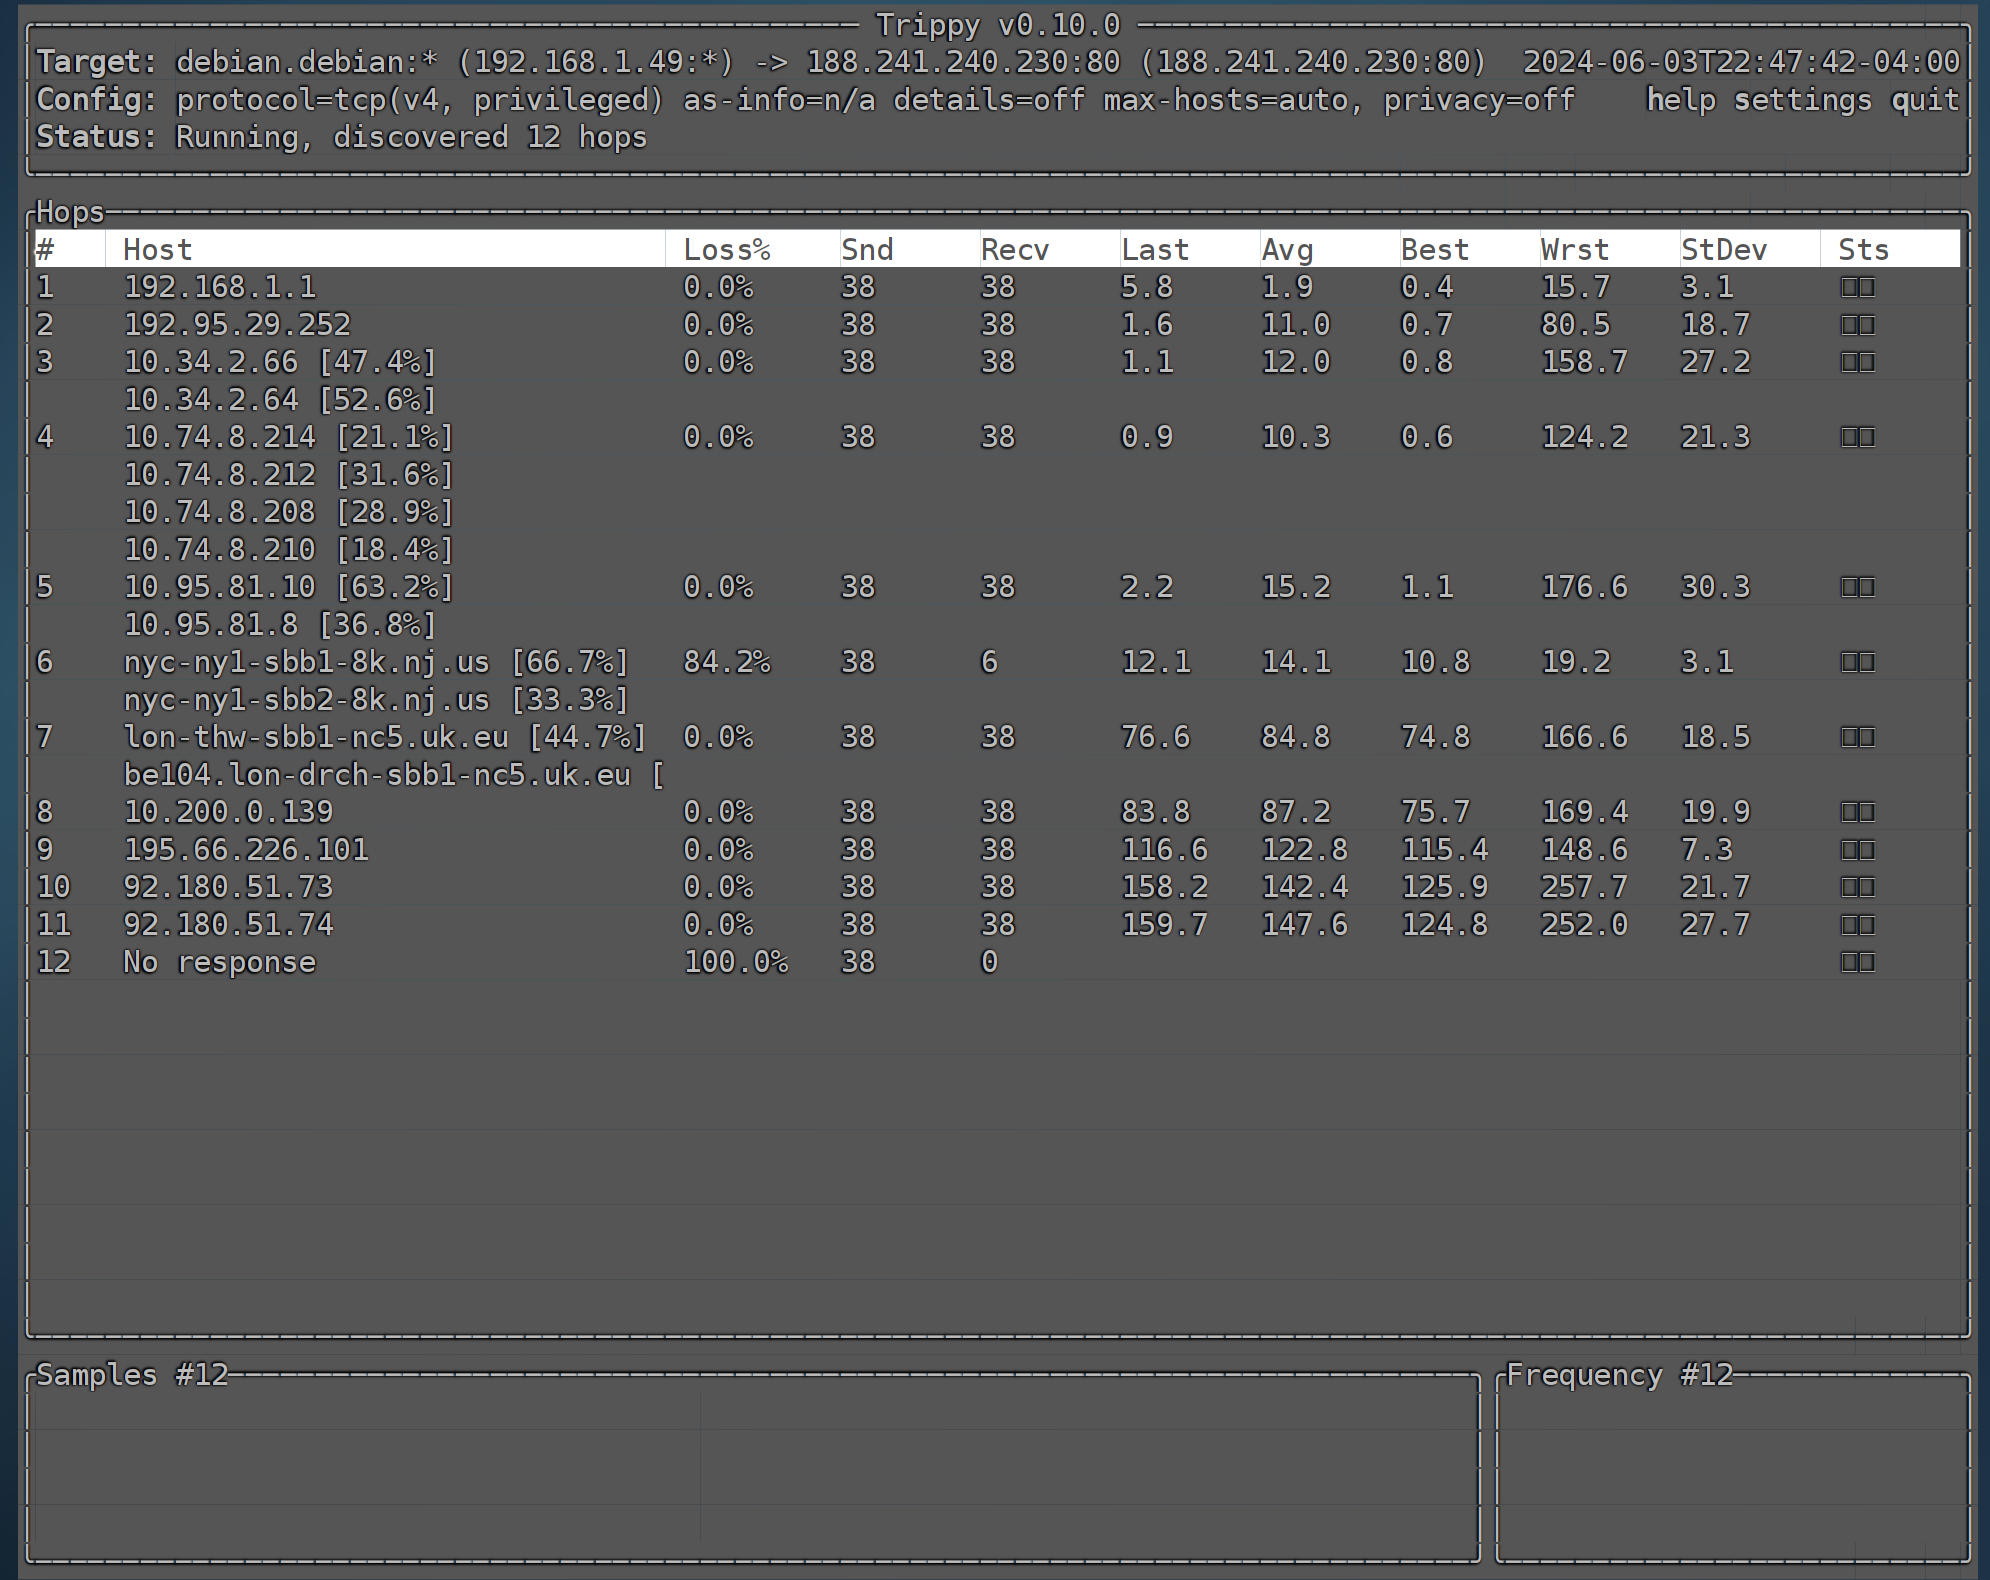This screenshot has height=1580, width=1990.
Task: Click inside the Samples #12 panel
Action: 752,1468
